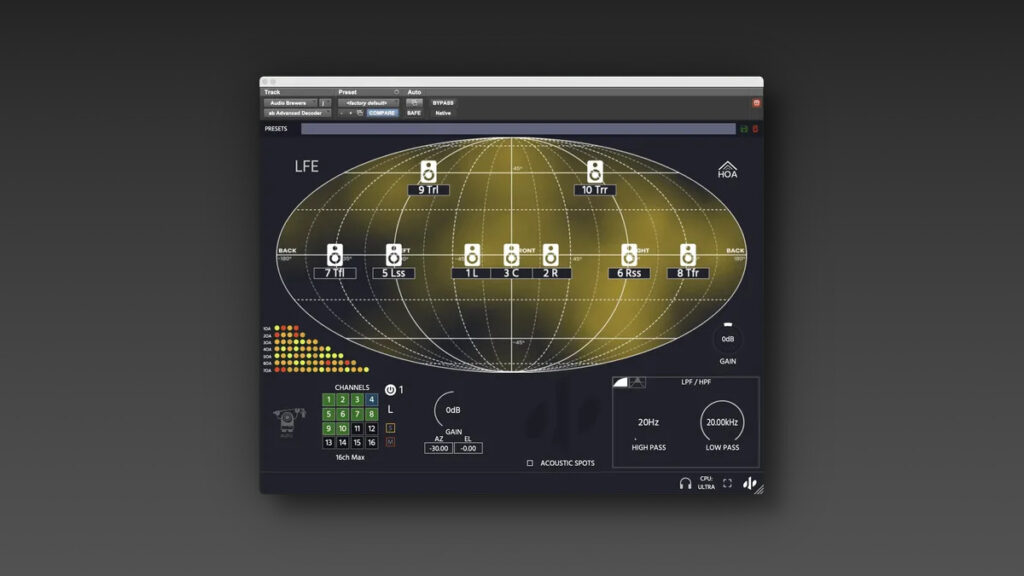Click the Low Pass 20.00kHz knob
This screenshot has width=1024, height=576.
(x=722, y=422)
